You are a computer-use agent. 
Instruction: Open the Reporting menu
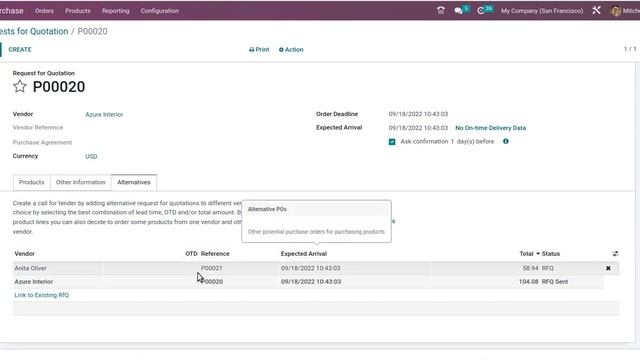click(116, 11)
